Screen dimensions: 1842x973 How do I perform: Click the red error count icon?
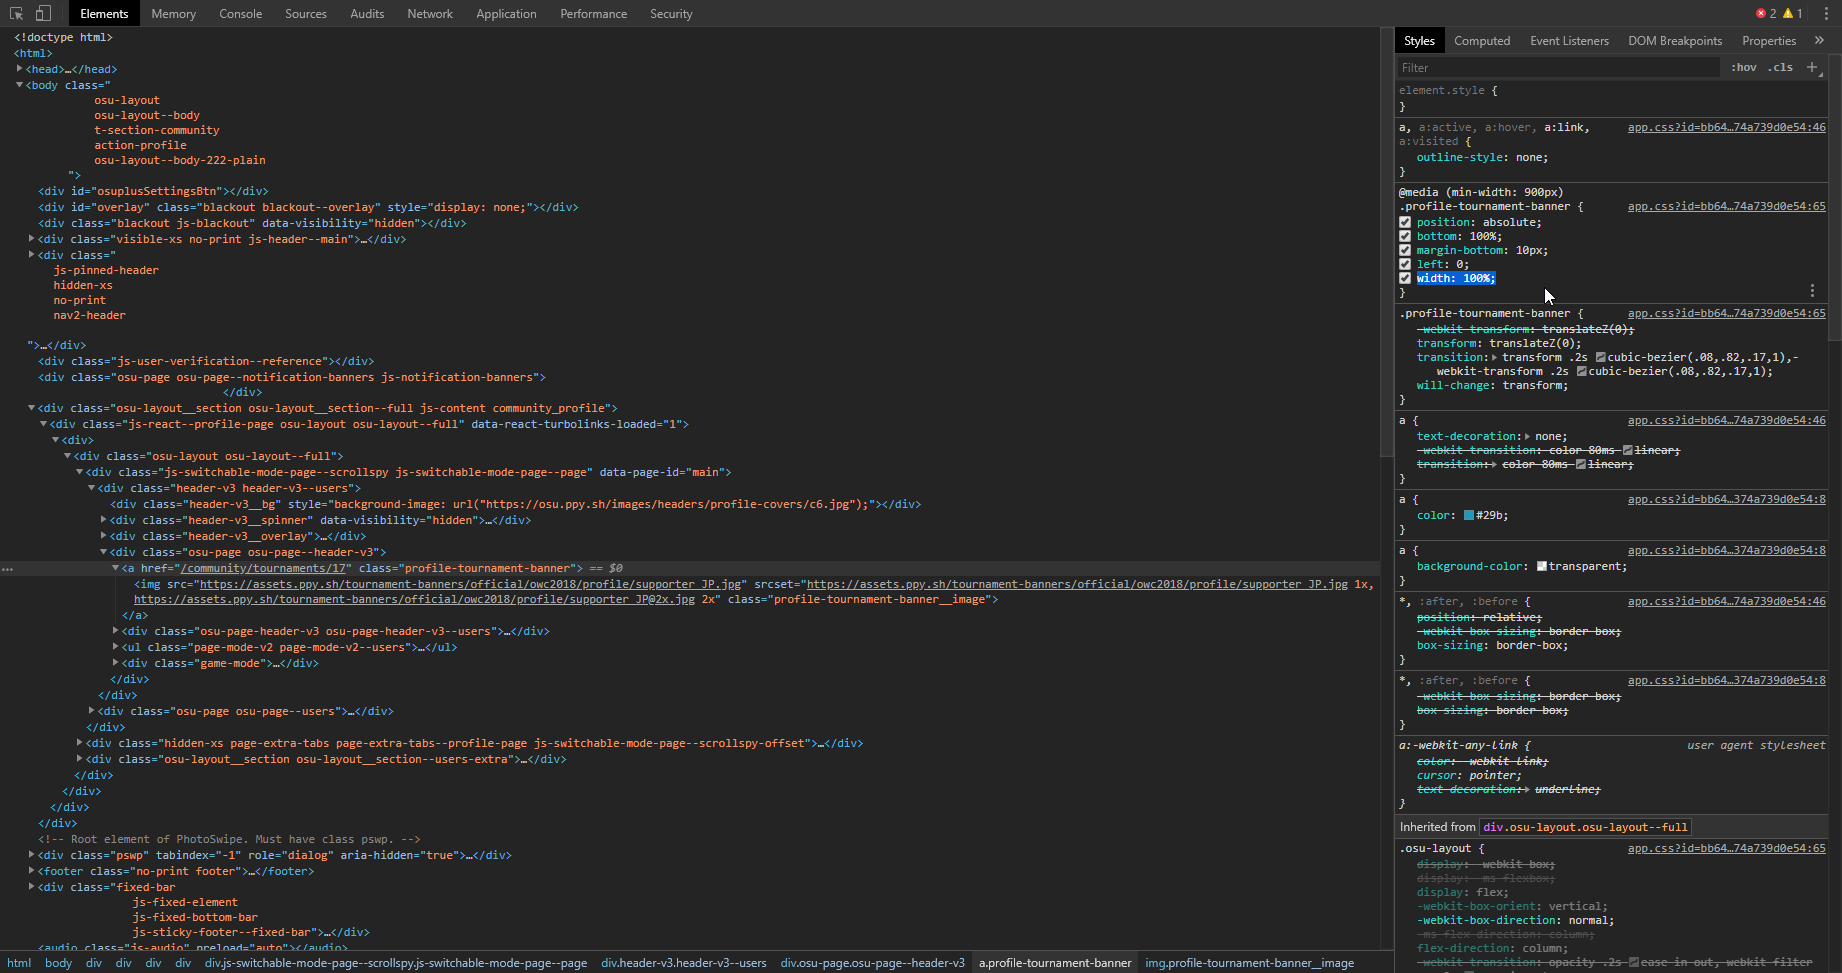coord(1761,13)
